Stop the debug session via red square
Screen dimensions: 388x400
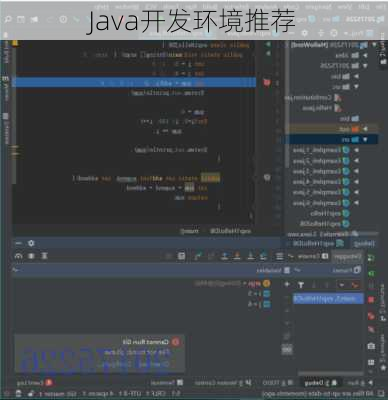[x=371, y=299]
